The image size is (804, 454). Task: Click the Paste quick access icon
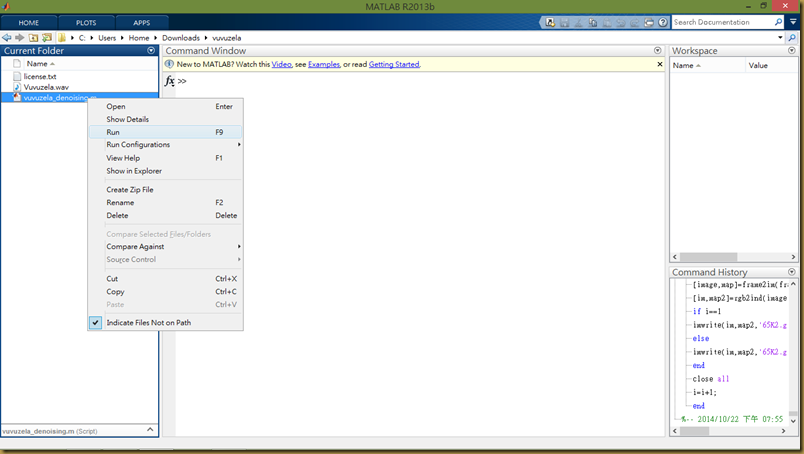click(607, 22)
